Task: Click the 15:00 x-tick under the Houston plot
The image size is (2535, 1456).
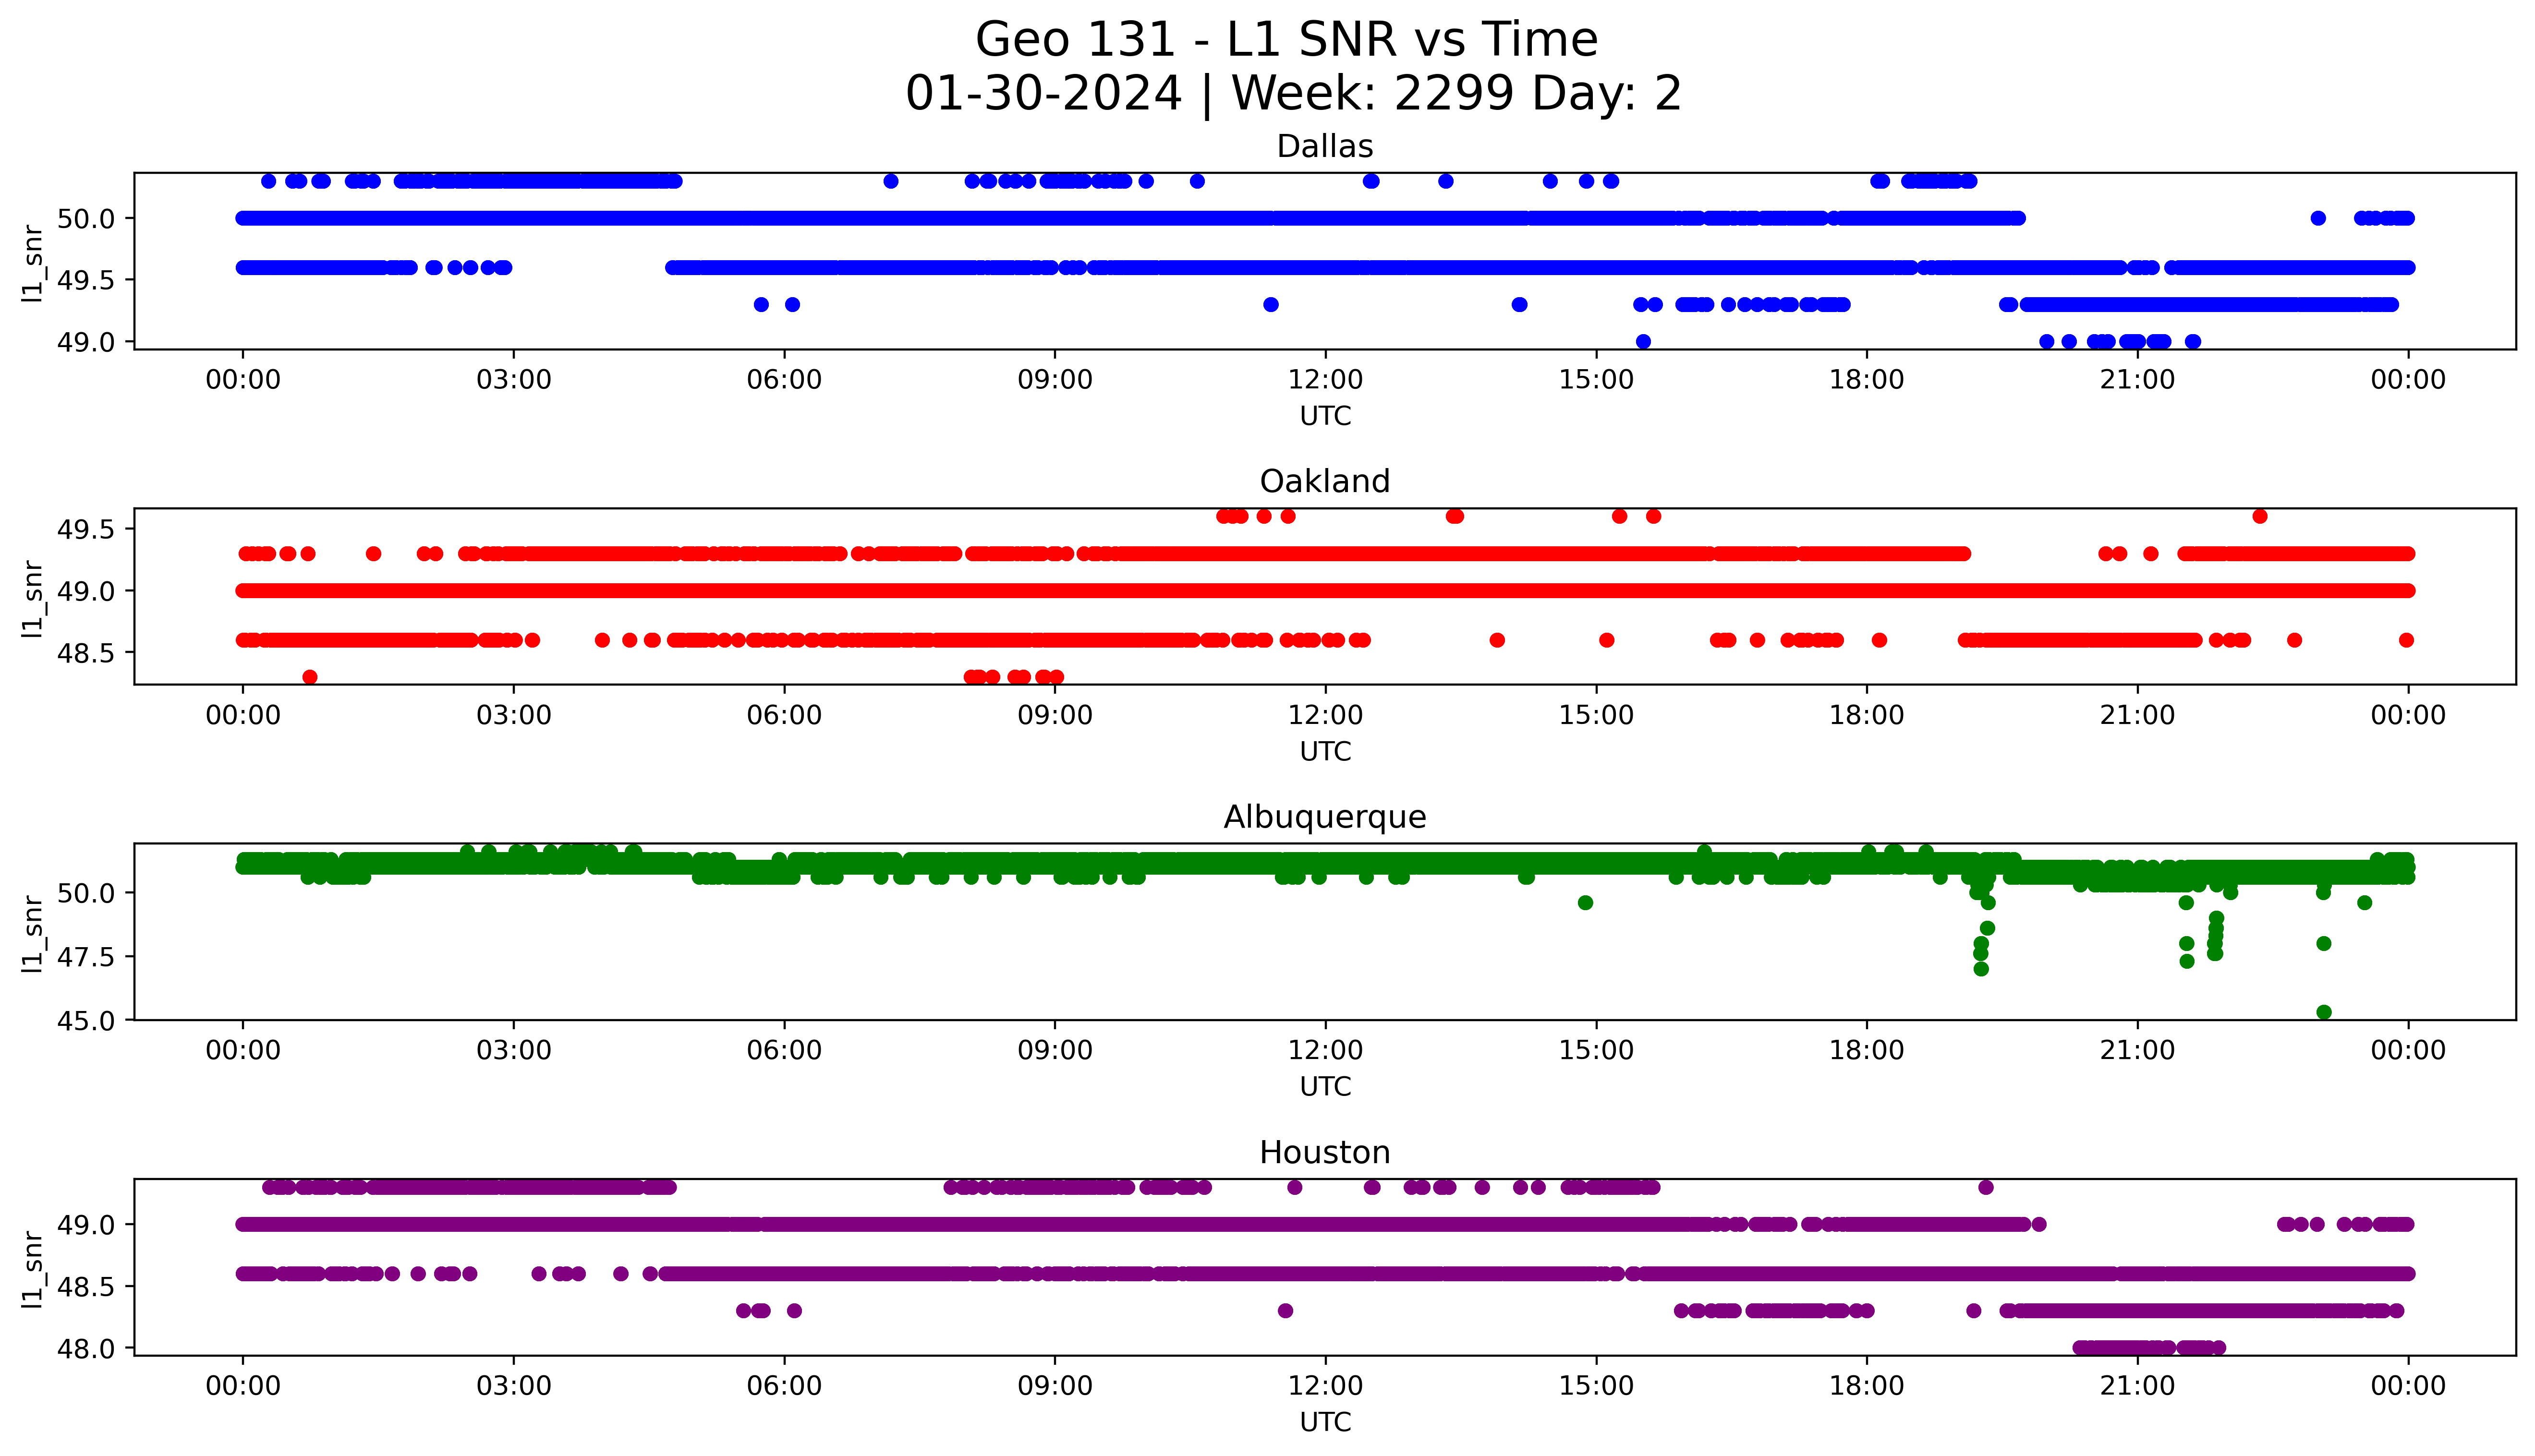Action: point(1597,1386)
